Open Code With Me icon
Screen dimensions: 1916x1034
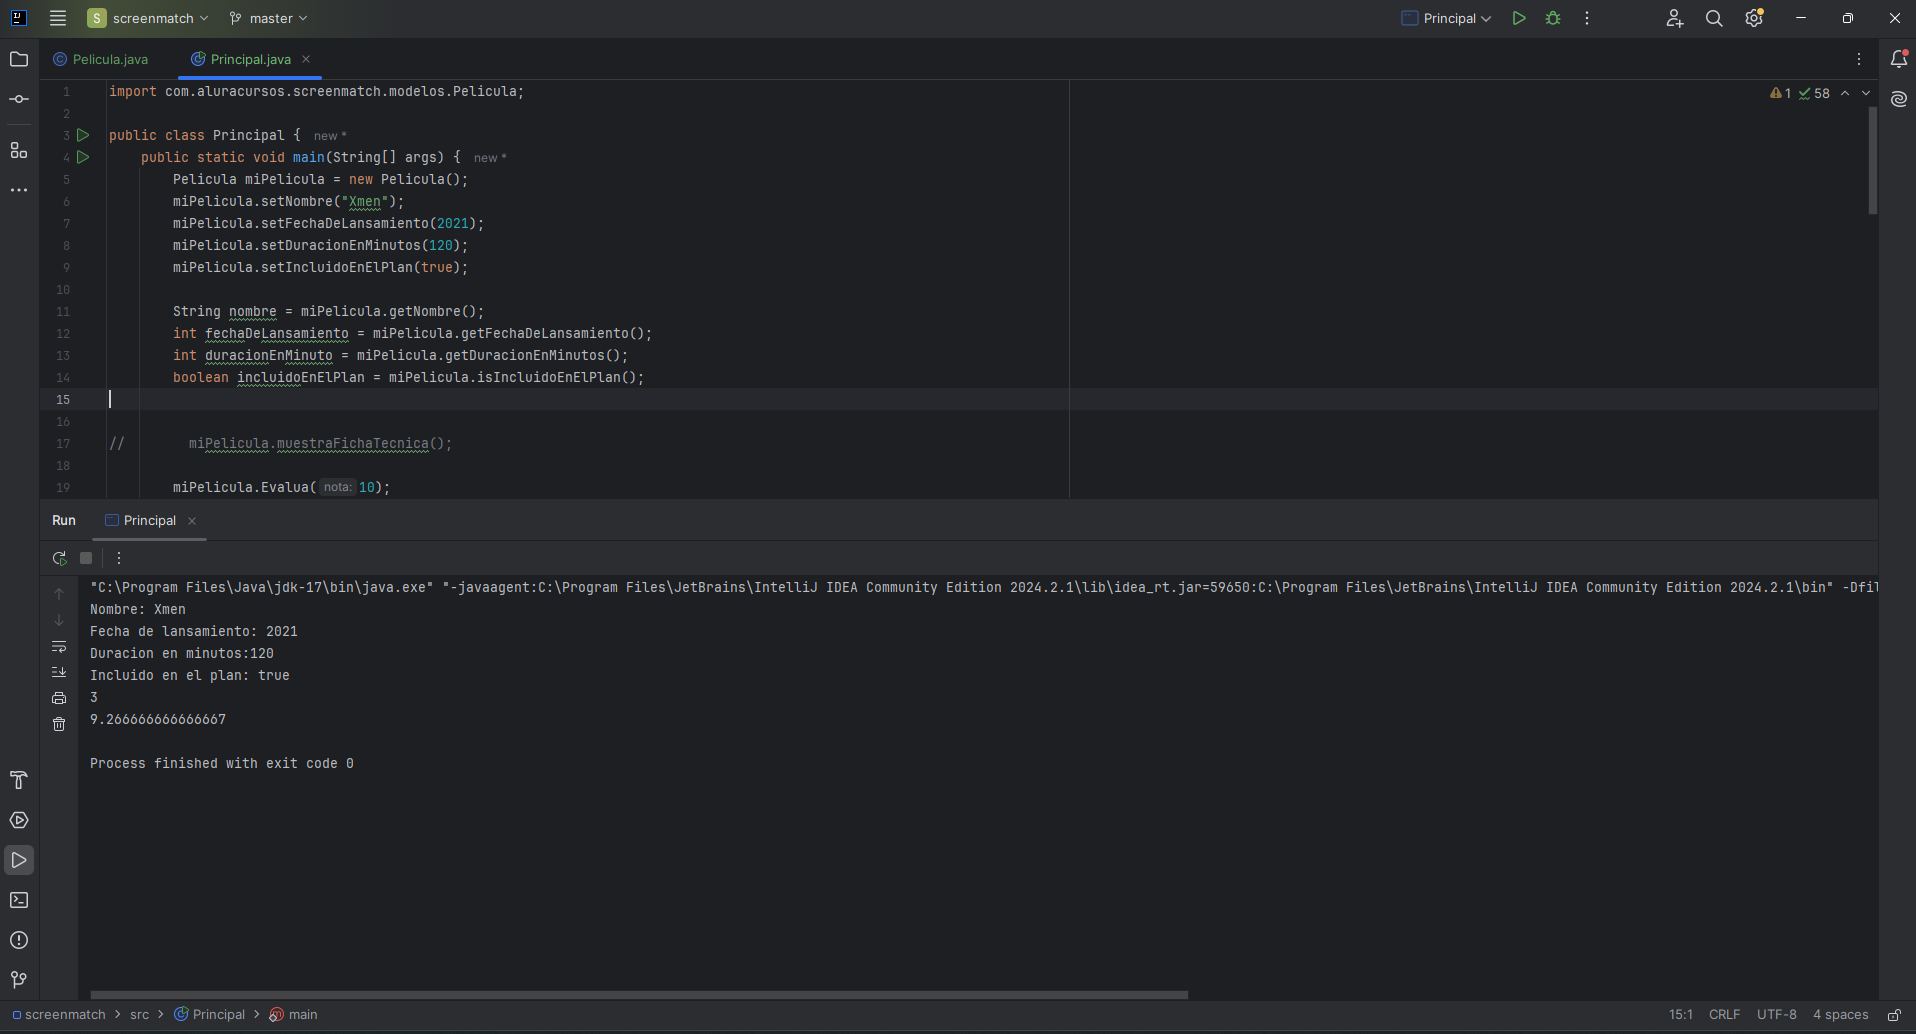coord(1675,18)
